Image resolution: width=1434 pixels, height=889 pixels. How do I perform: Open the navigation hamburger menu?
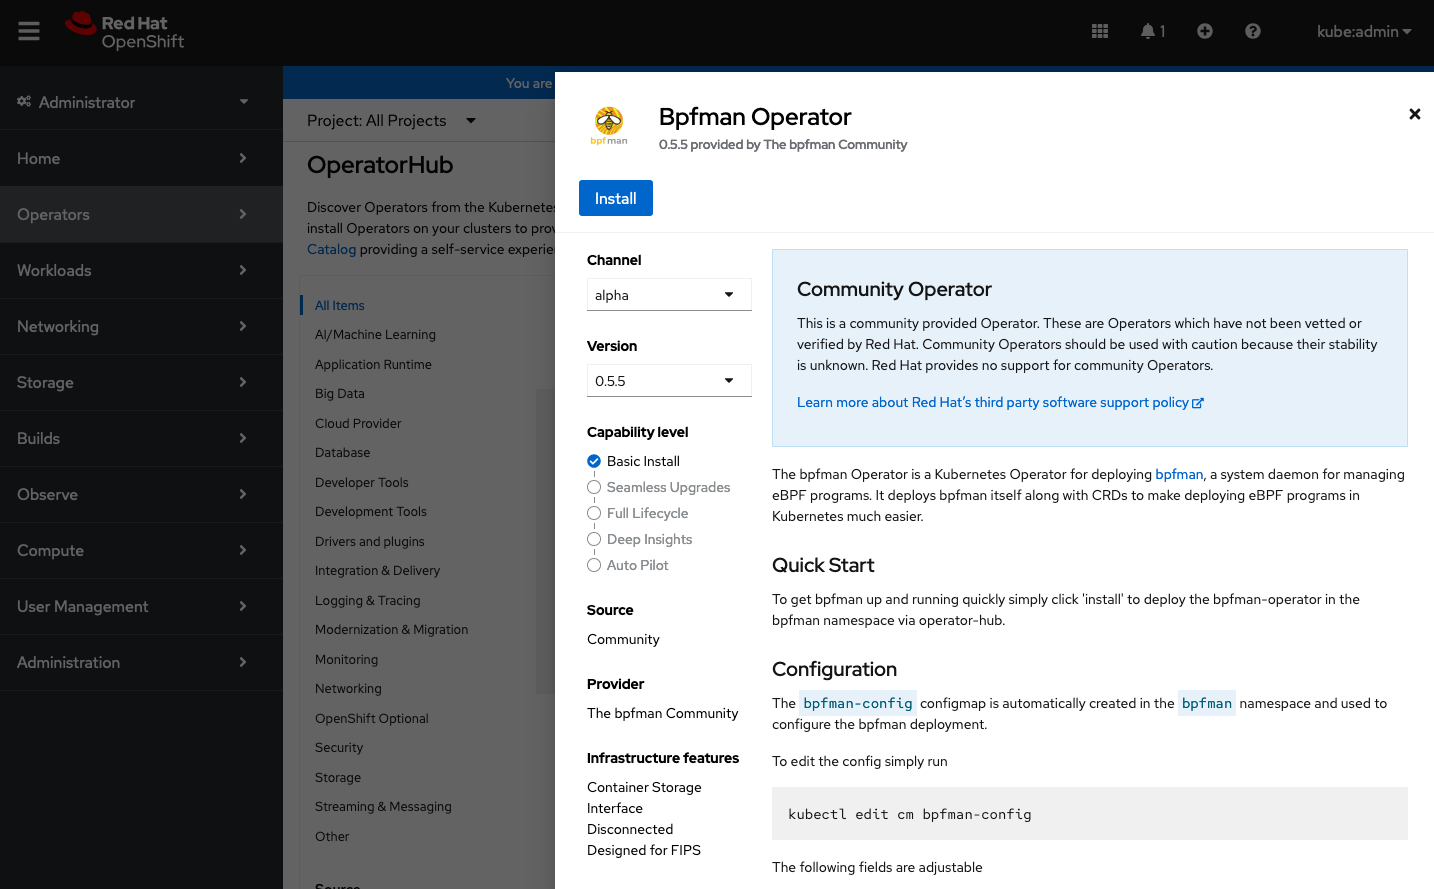click(x=28, y=30)
